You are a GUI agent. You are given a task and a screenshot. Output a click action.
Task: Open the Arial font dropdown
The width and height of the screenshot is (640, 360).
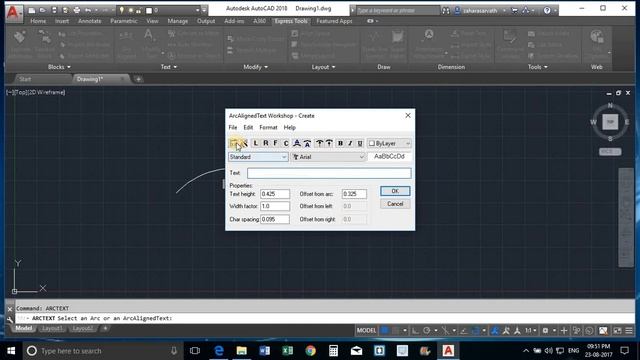pos(328,157)
